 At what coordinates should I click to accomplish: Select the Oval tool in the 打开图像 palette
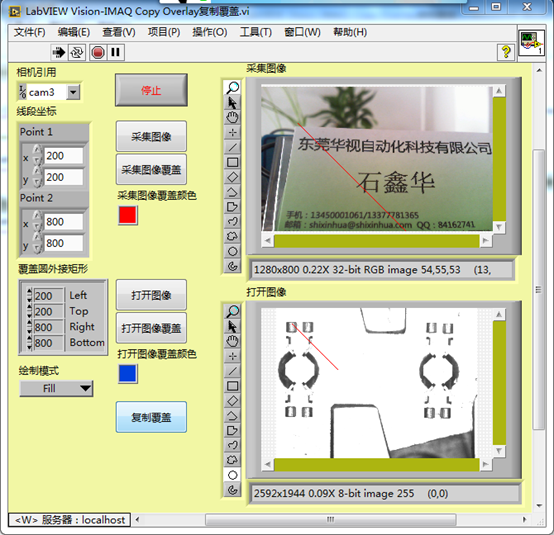[232, 475]
